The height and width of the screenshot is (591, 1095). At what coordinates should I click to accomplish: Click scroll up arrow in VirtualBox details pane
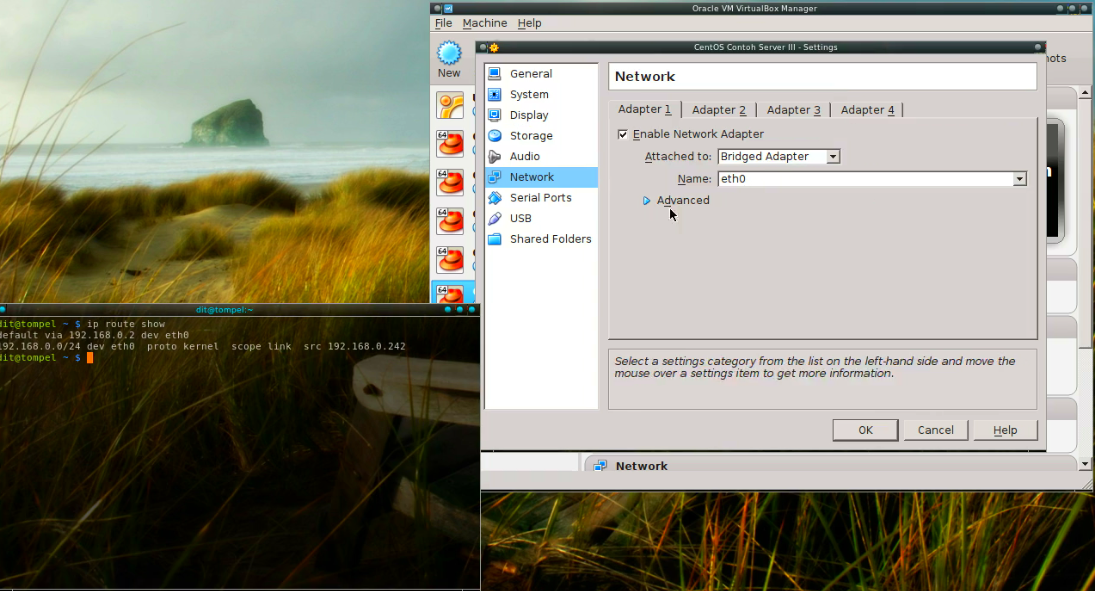pos(1085,92)
